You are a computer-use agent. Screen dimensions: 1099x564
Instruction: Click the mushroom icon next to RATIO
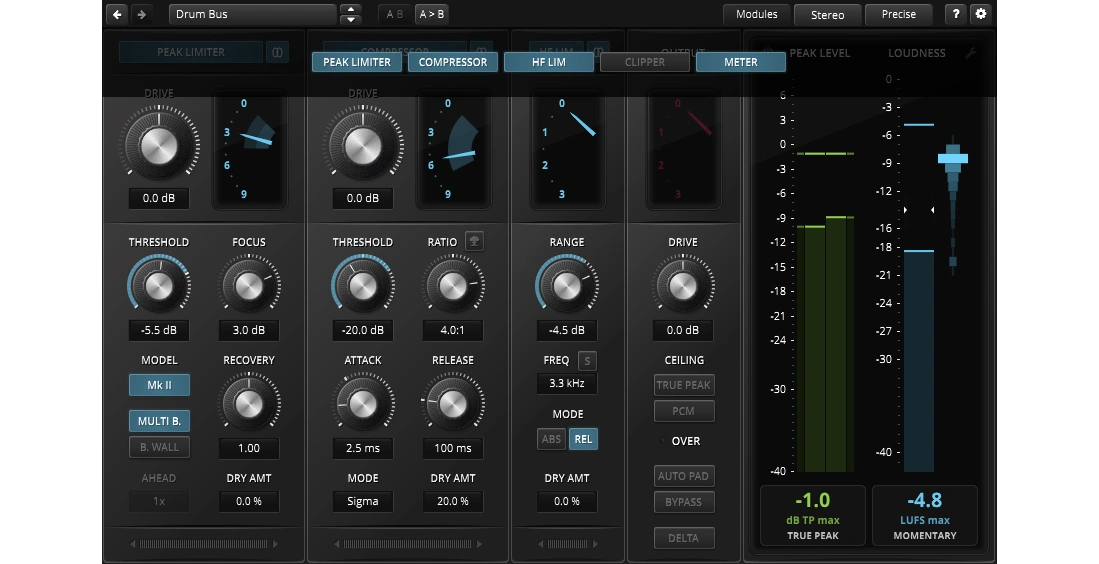click(x=475, y=241)
